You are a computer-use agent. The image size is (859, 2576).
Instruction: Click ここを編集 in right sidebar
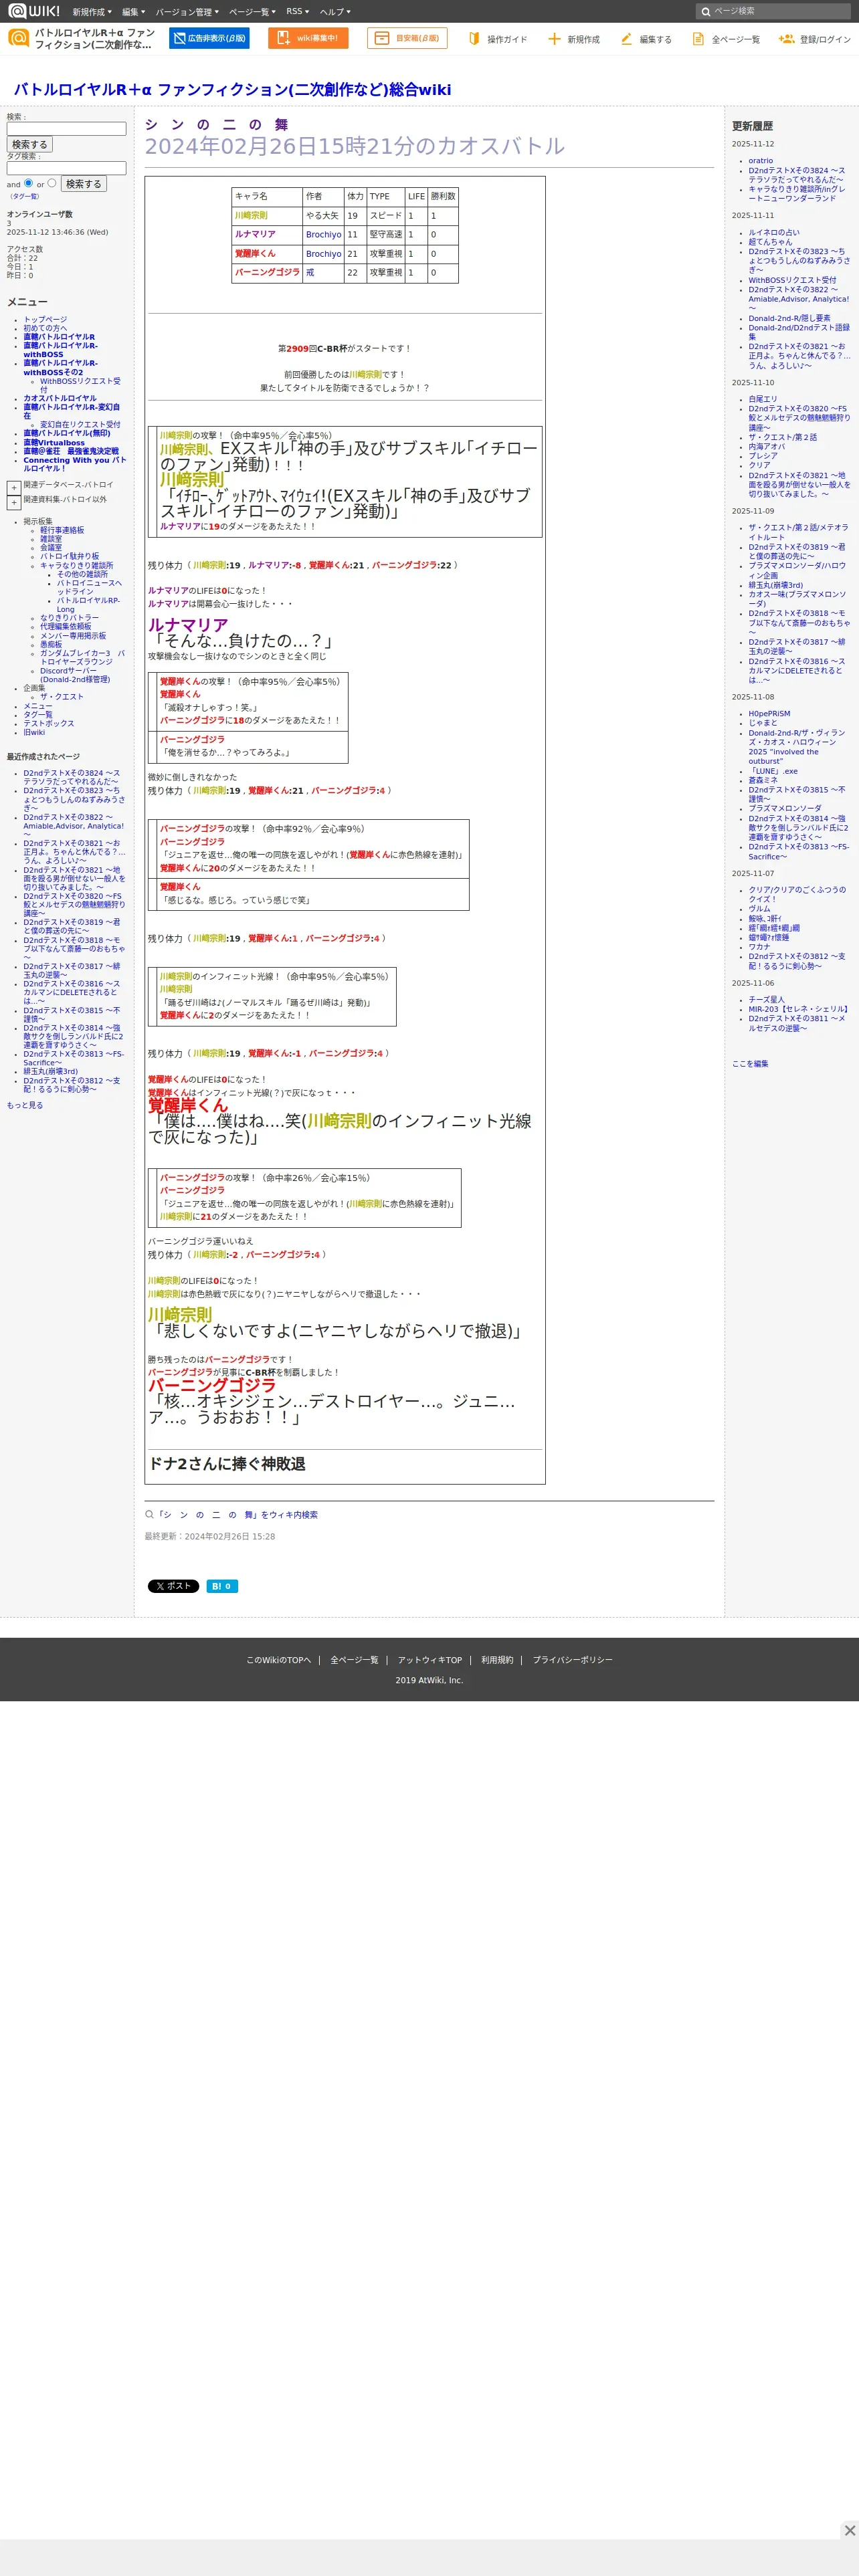point(750,1064)
